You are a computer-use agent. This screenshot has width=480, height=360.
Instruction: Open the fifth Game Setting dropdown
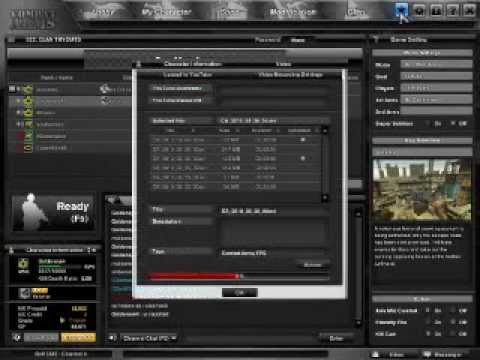(x=436, y=111)
